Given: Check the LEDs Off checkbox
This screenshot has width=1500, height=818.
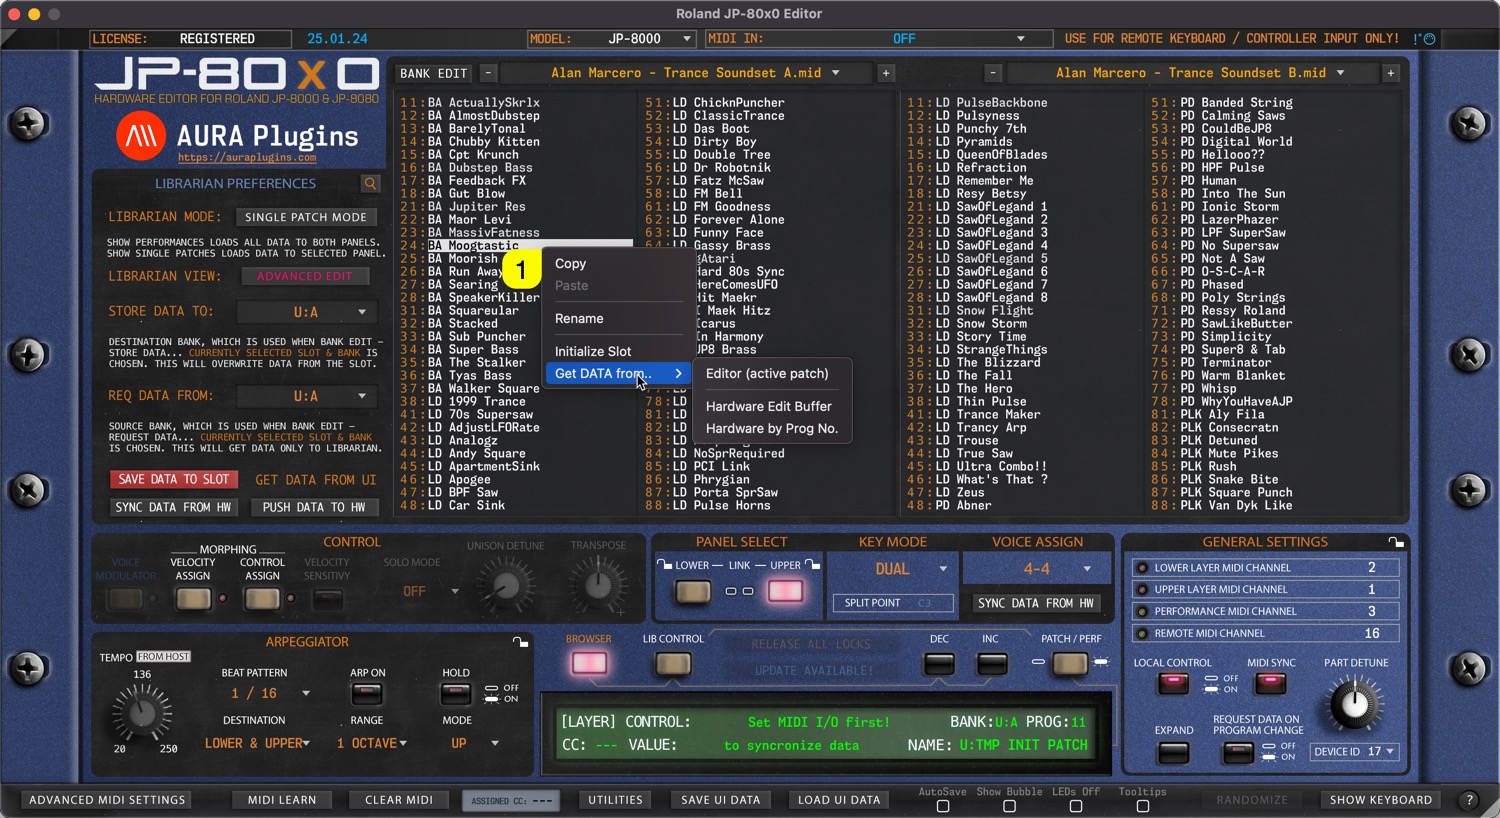Looking at the screenshot, I should tap(1076, 806).
